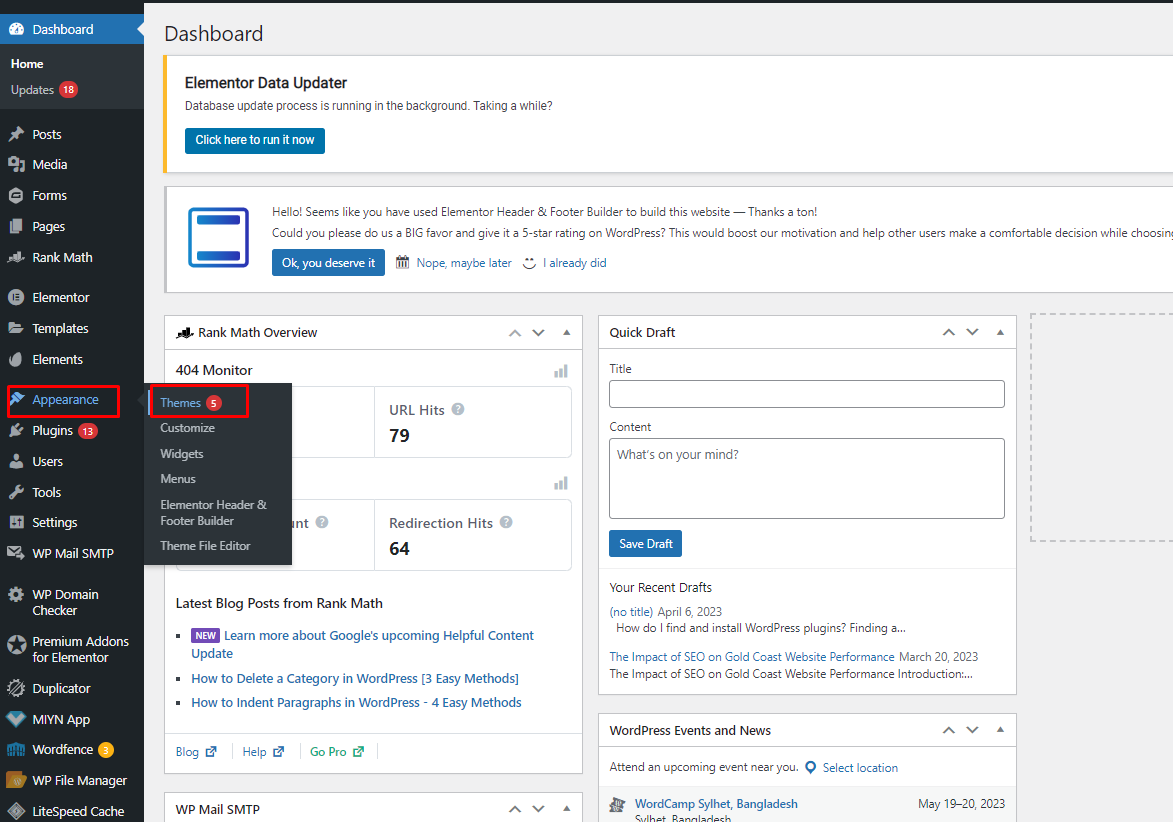Open Customize in Appearance submenu

(x=187, y=428)
